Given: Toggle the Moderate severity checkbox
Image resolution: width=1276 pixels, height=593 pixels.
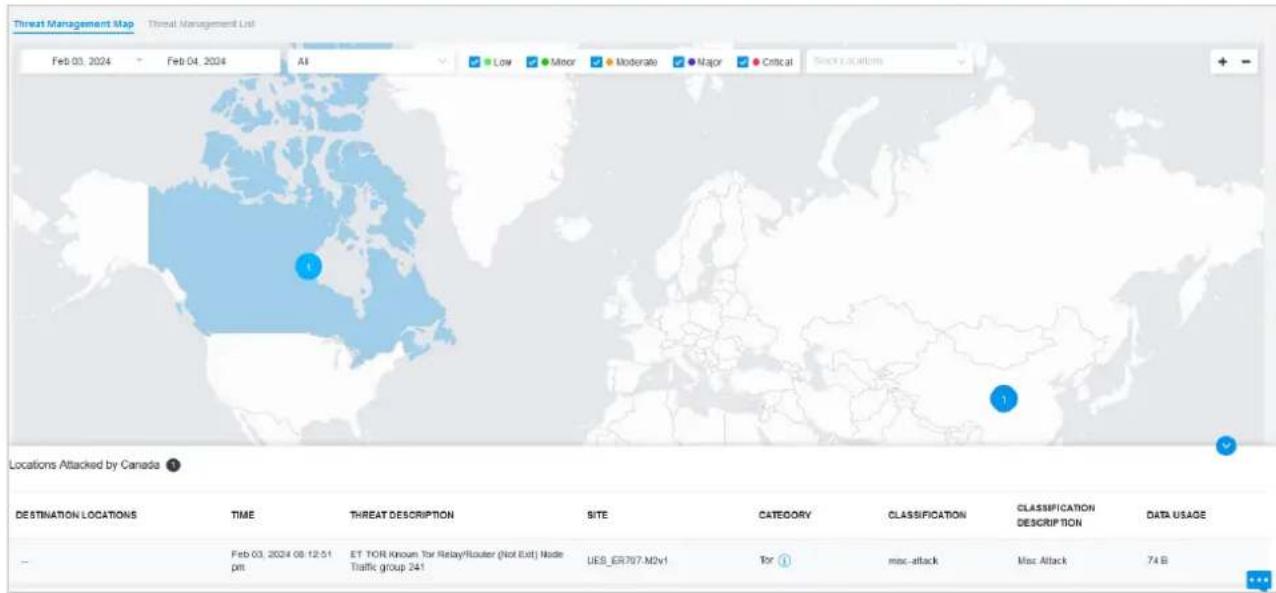Looking at the screenshot, I should 597,62.
